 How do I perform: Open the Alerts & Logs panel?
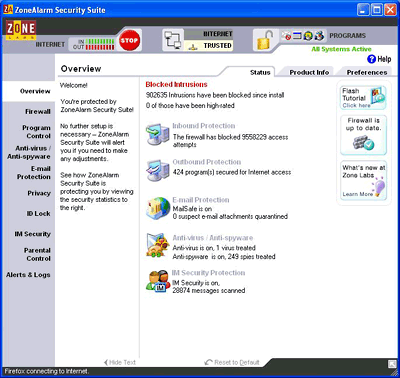pos(28,275)
